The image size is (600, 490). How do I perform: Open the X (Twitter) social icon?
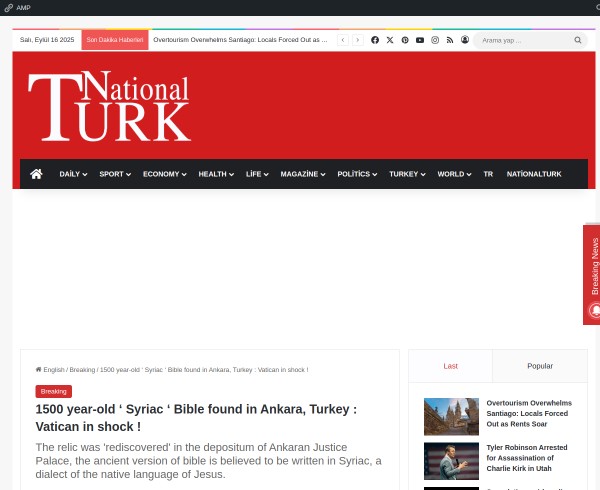tap(390, 40)
